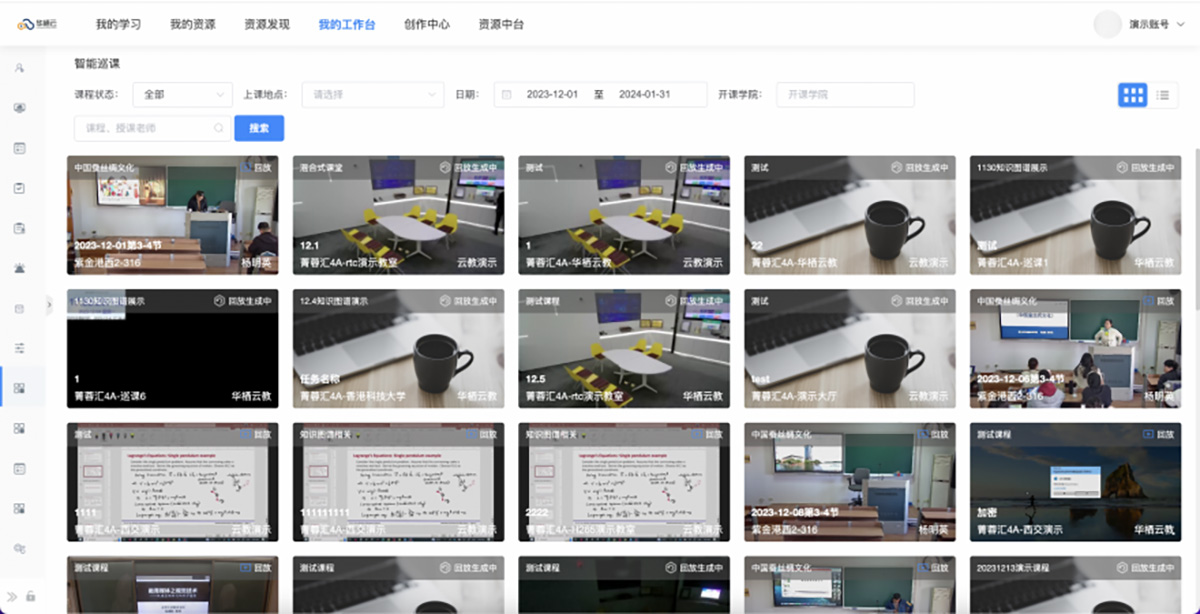
Task: Click 回放 badge on 2023-12-08 card
Action: click(932, 435)
